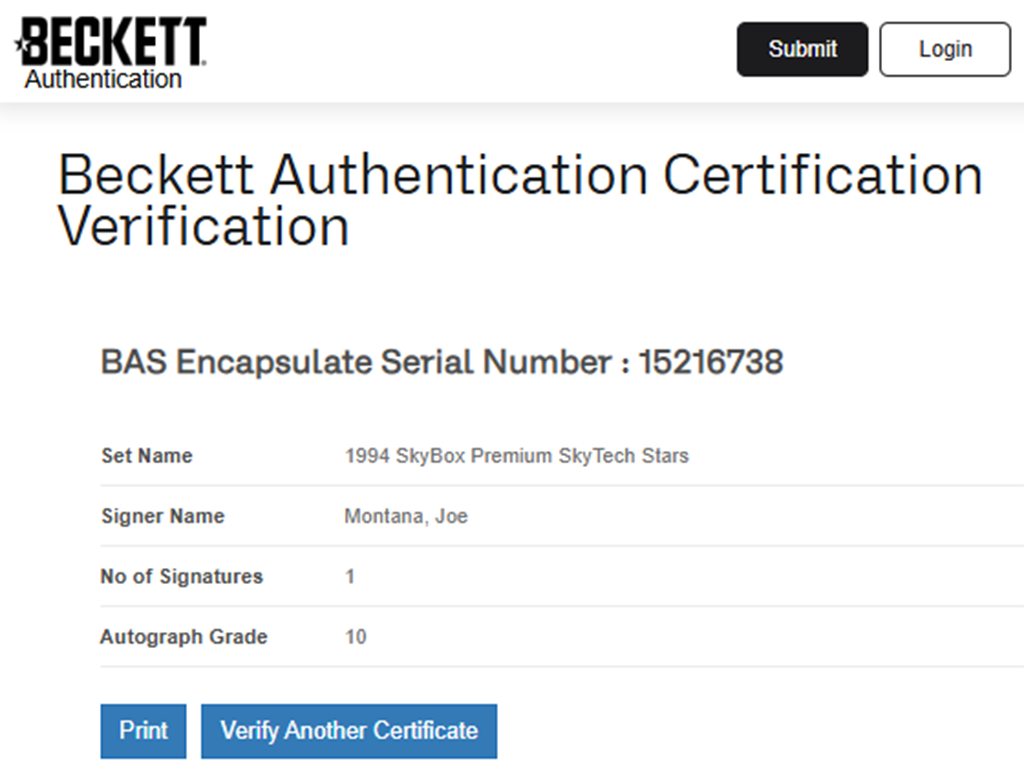The height and width of the screenshot is (779, 1024).
Task: Click the serial number 15216738
Action: tap(710, 362)
